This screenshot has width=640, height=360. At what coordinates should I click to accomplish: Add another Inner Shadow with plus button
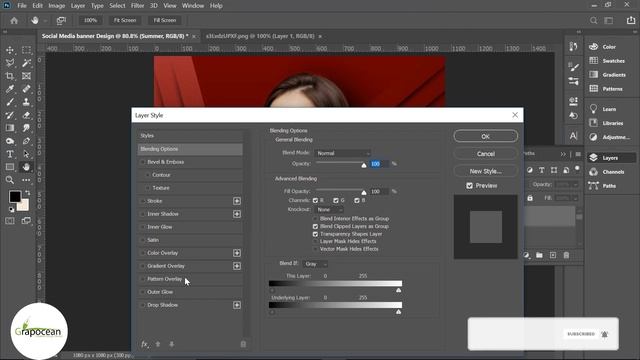point(237,214)
